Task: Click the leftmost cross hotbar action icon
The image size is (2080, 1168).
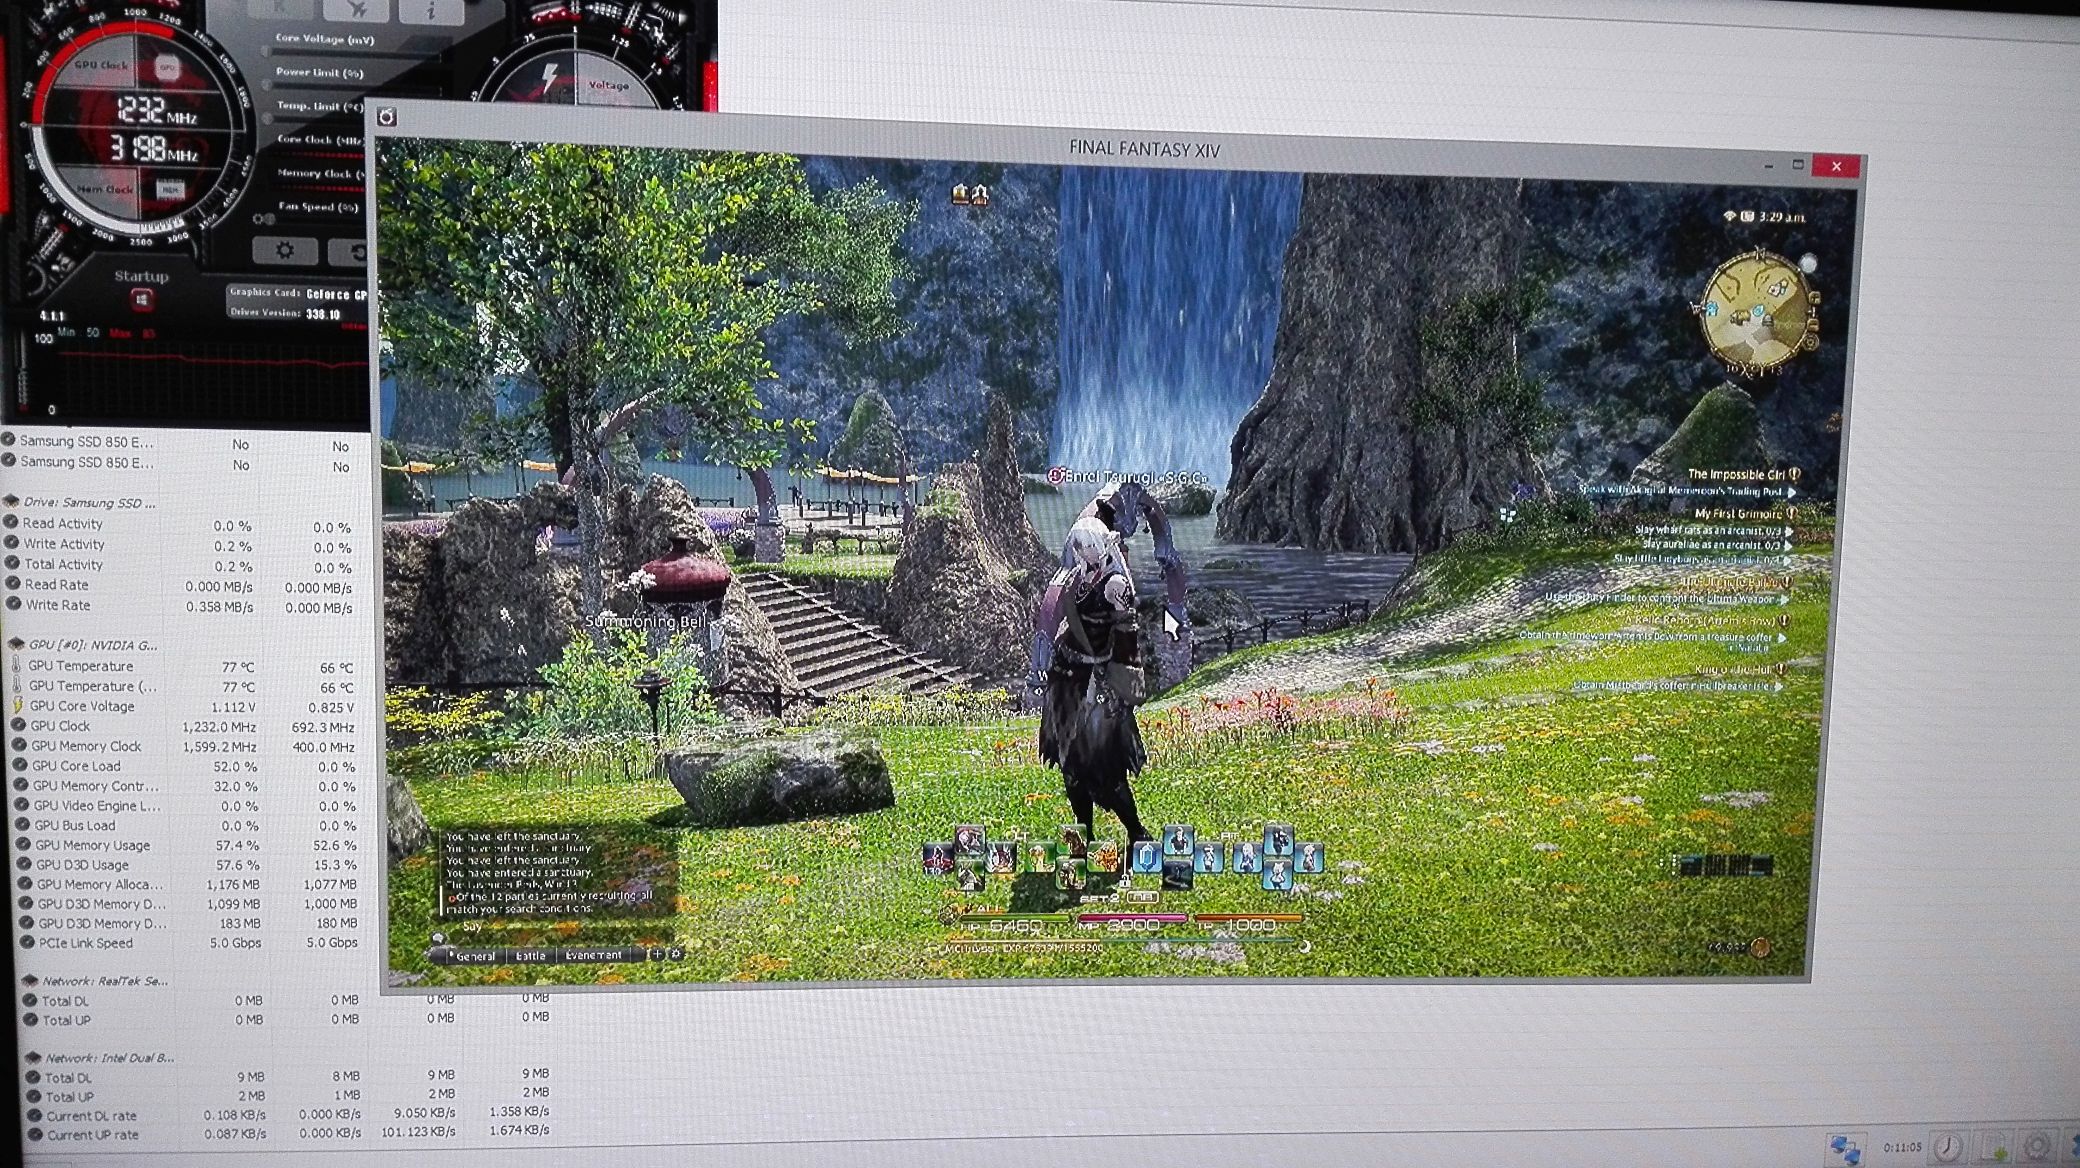Action: [x=937, y=860]
